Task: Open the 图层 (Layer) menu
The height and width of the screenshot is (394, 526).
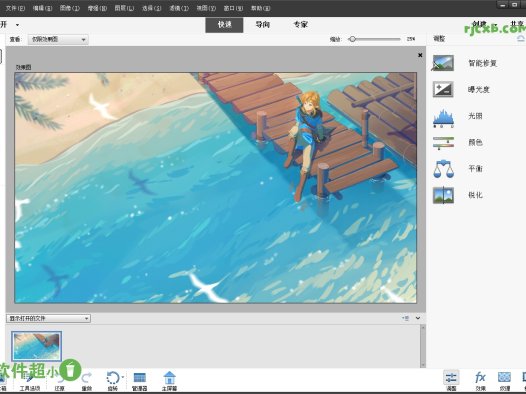Action: click(x=124, y=8)
